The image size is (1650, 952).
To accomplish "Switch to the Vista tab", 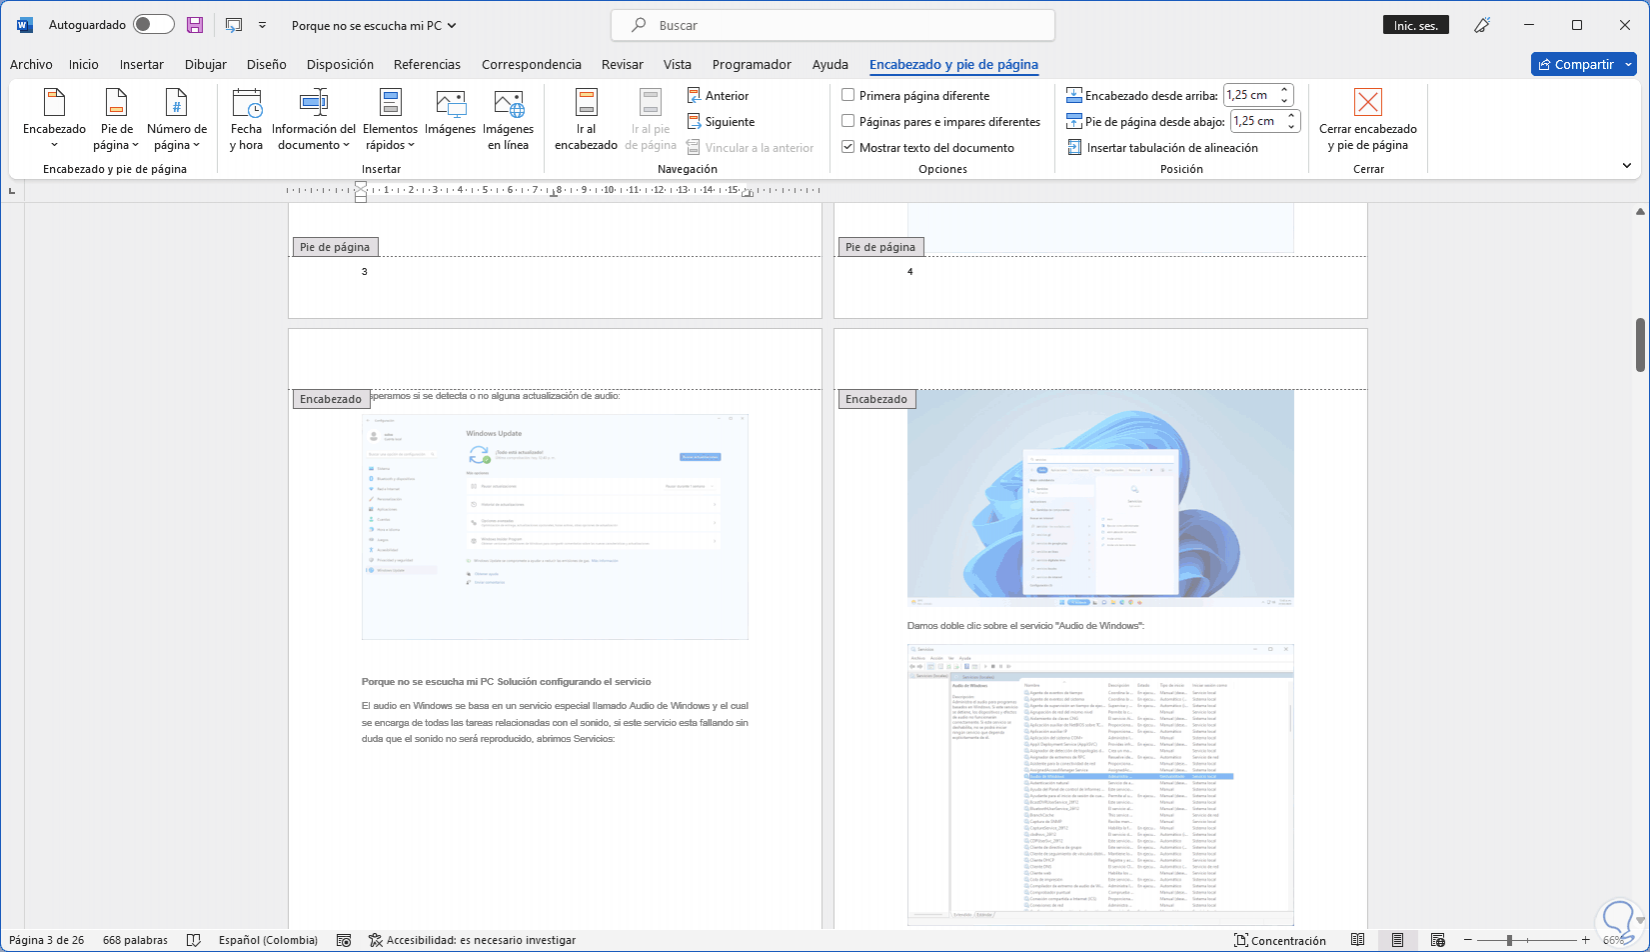I will click(677, 65).
